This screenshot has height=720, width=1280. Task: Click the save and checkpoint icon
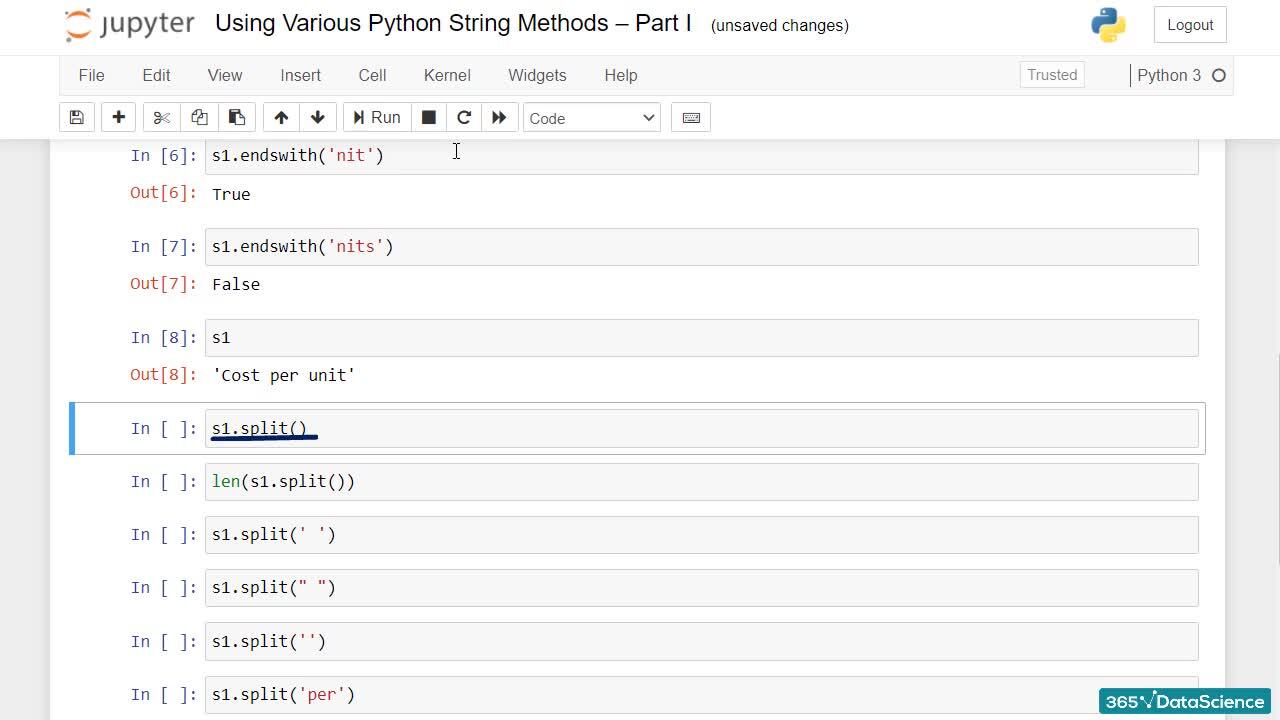click(x=77, y=118)
